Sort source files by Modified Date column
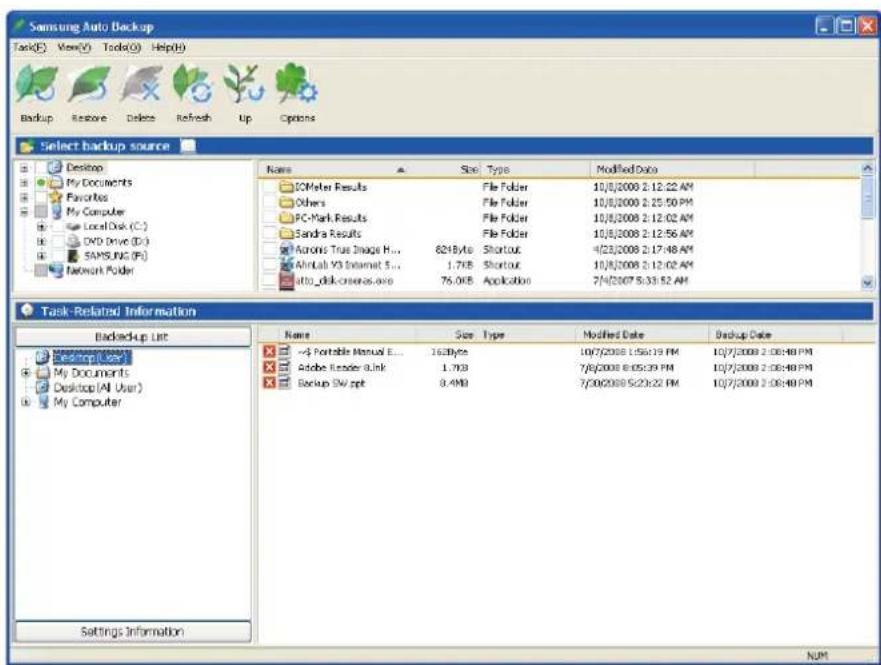This screenshot has height=665, width=881. click(672, 169)
